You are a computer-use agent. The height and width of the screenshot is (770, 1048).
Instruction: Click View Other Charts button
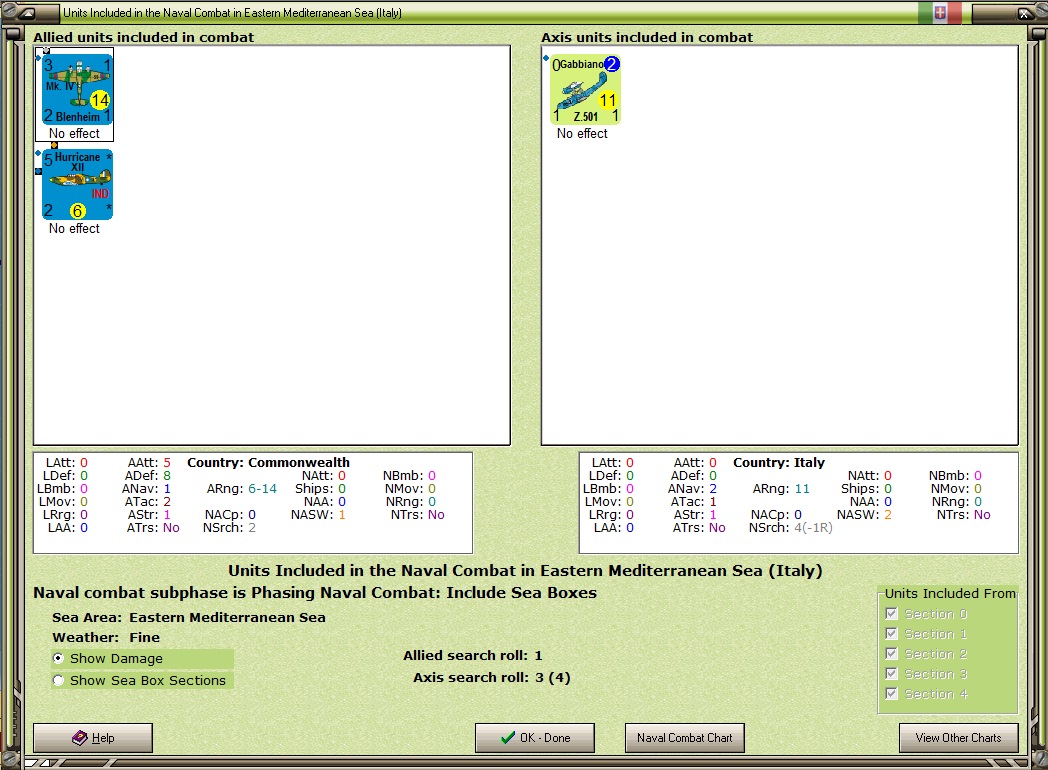pyautogui.click(x=958, y=738)
